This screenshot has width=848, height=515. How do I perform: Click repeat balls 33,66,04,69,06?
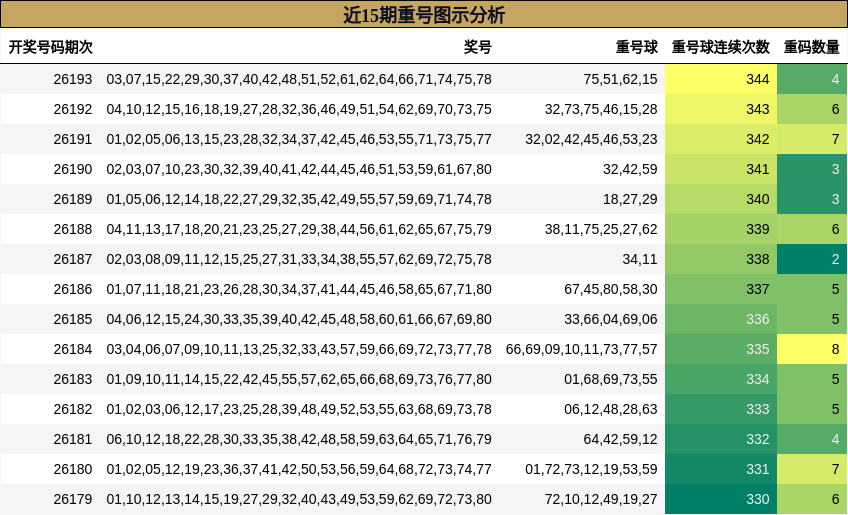coord(611,319)
